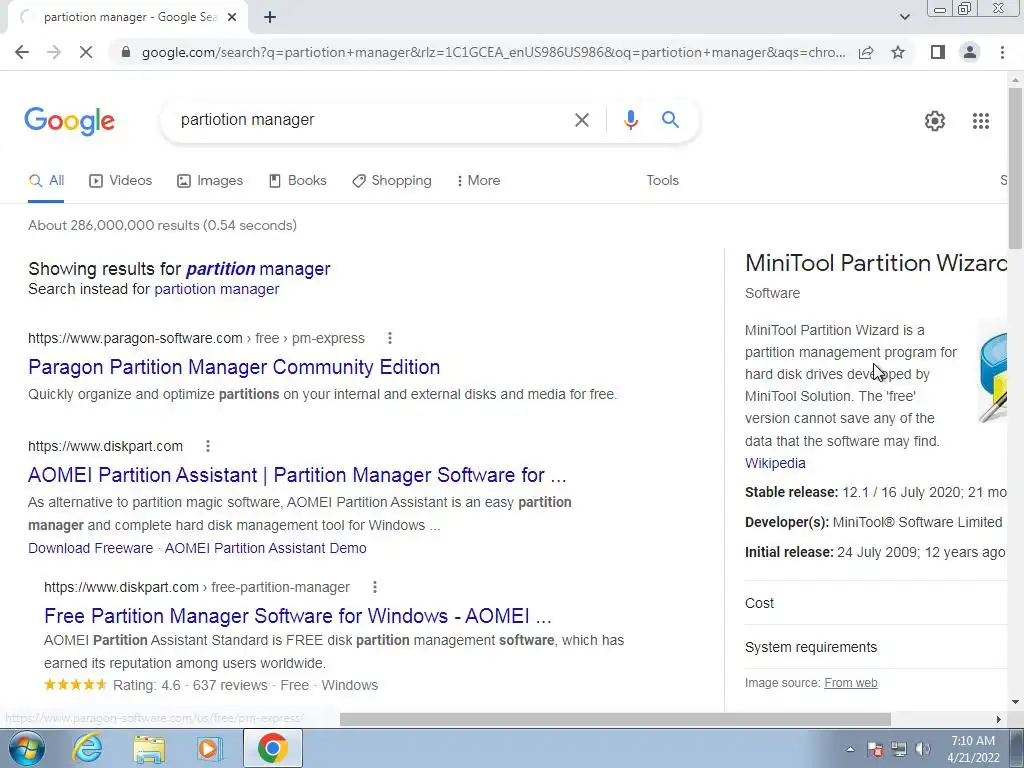Click into the Google search field
The height and width of the screenshot is (768, 1024).
[x=372, y=120]
